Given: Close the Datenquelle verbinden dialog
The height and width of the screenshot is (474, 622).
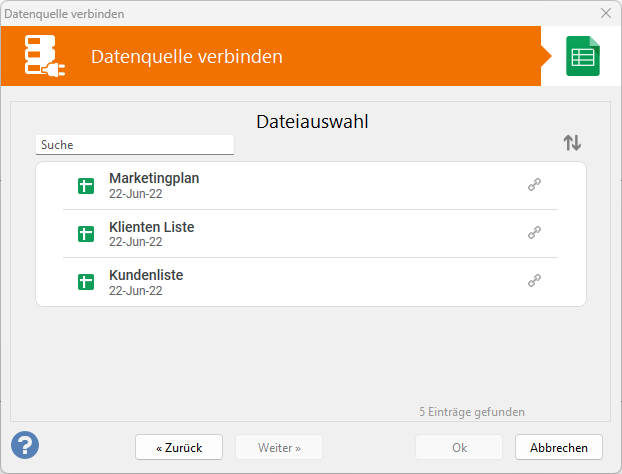Looking at the screenshot, I should (x=606, y=13).
